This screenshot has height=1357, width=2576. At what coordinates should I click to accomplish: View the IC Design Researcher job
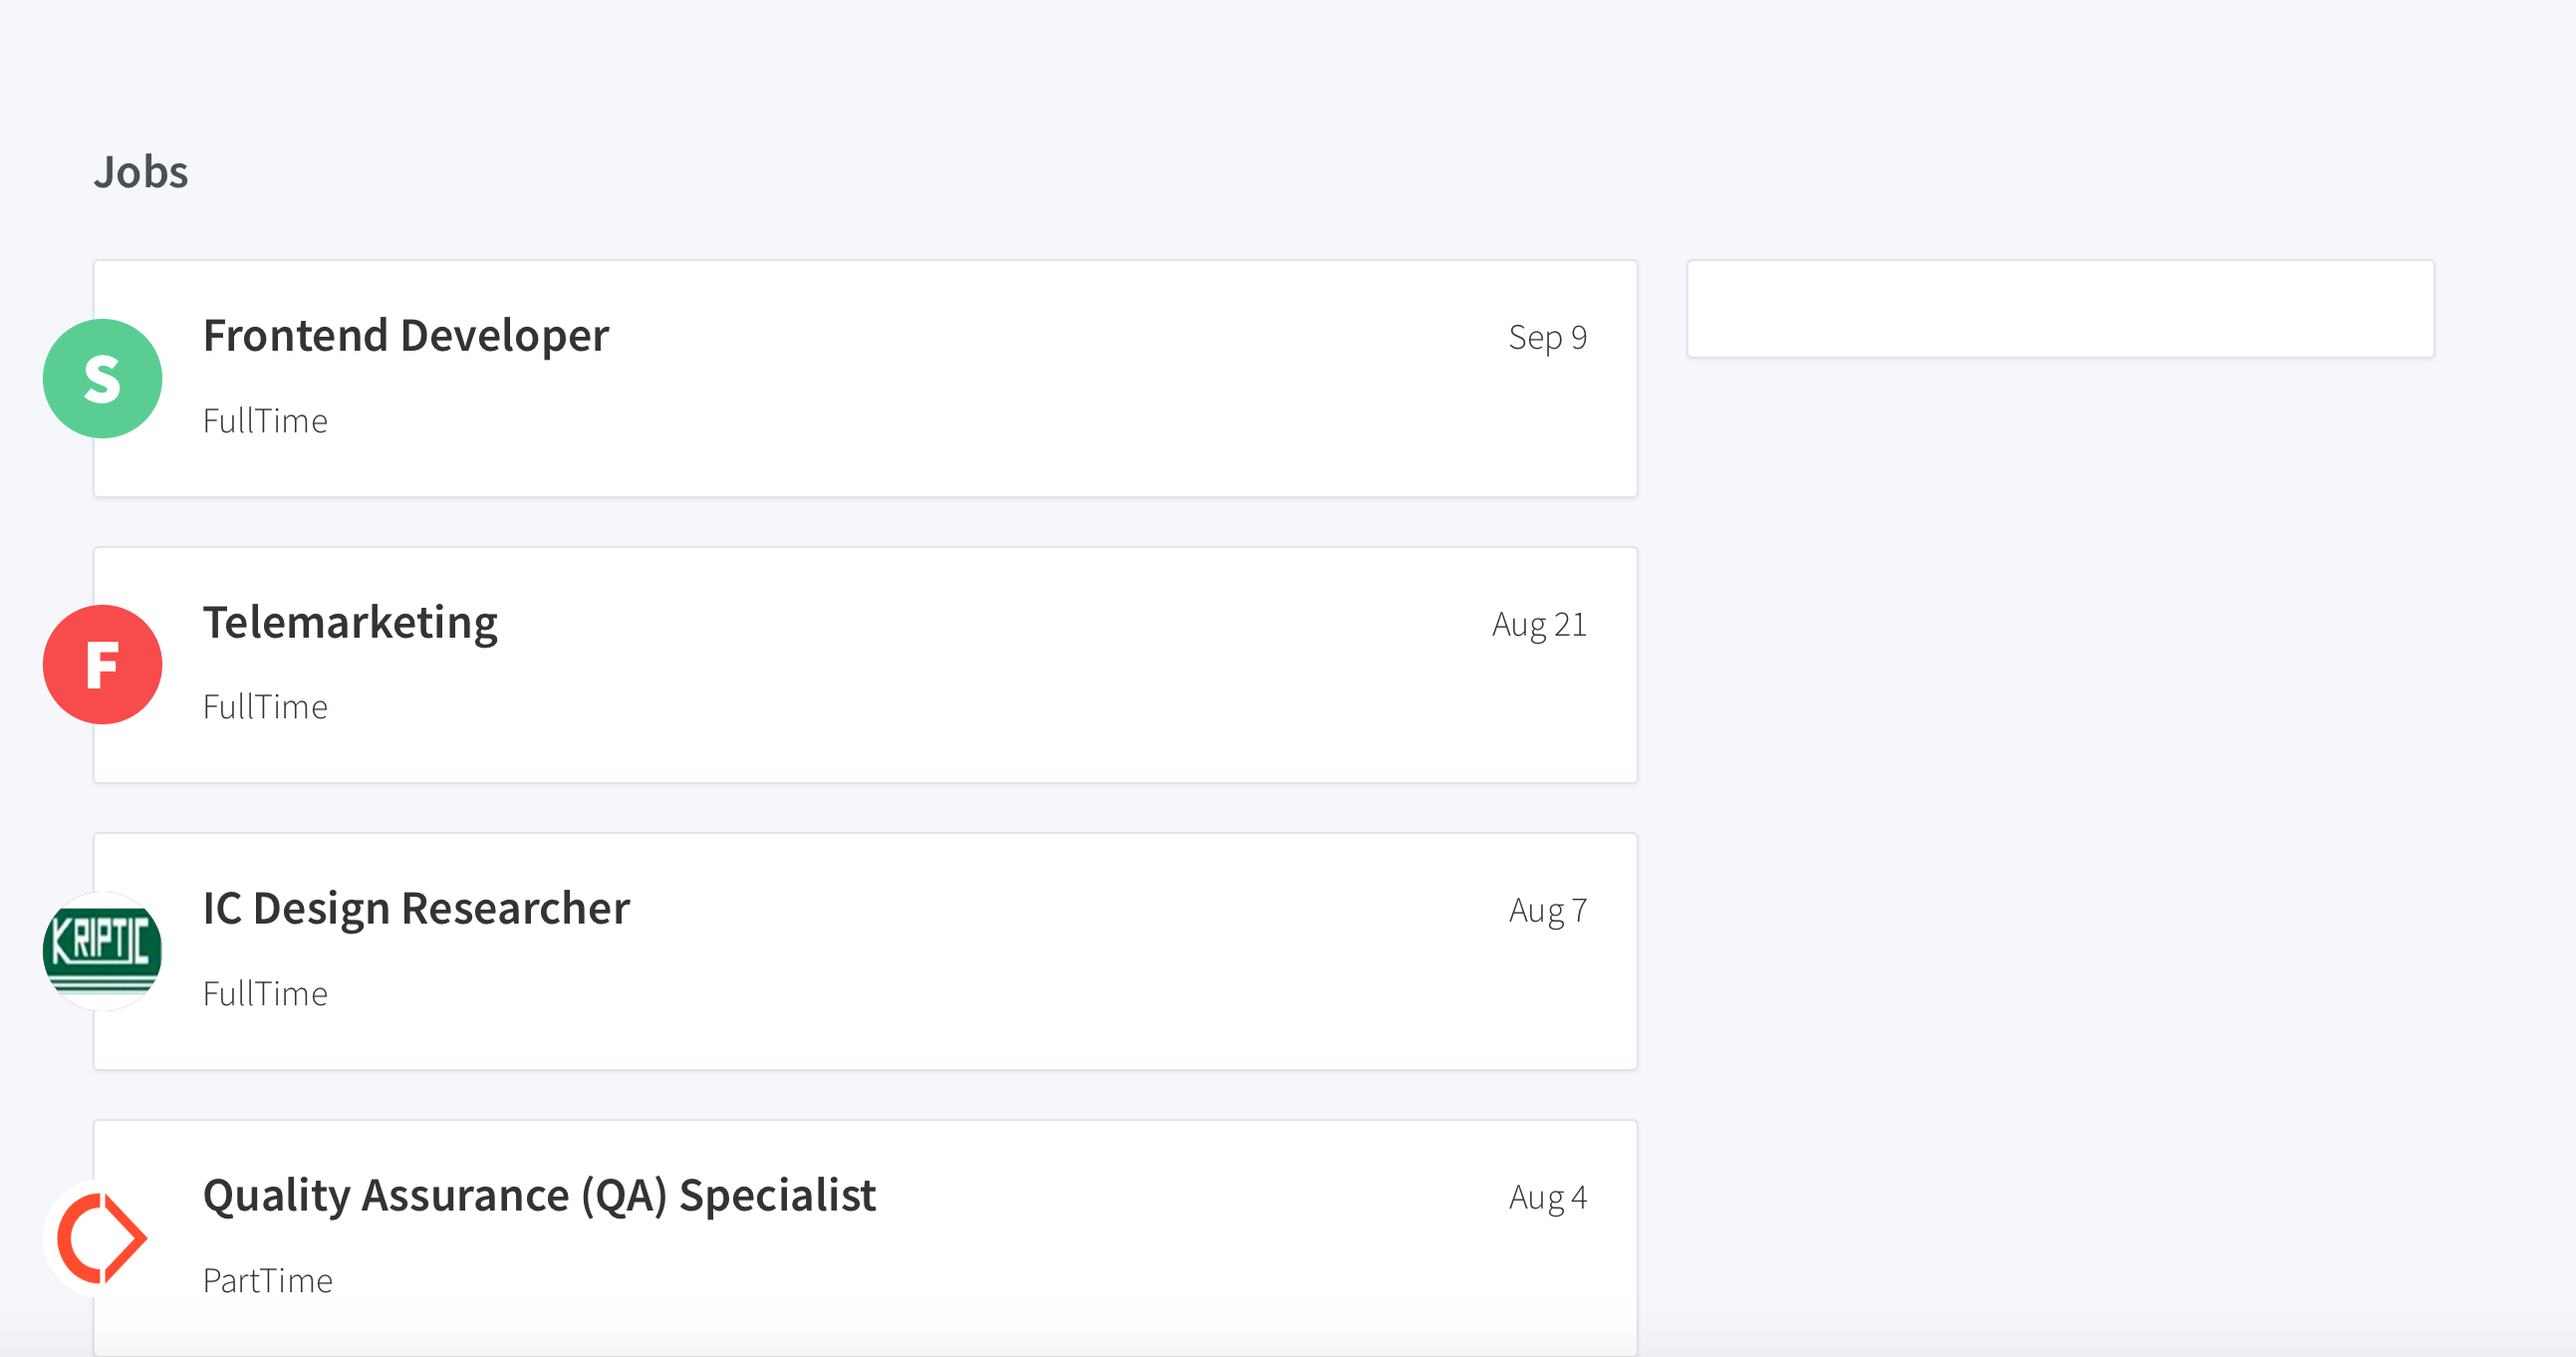coord(416,909)
